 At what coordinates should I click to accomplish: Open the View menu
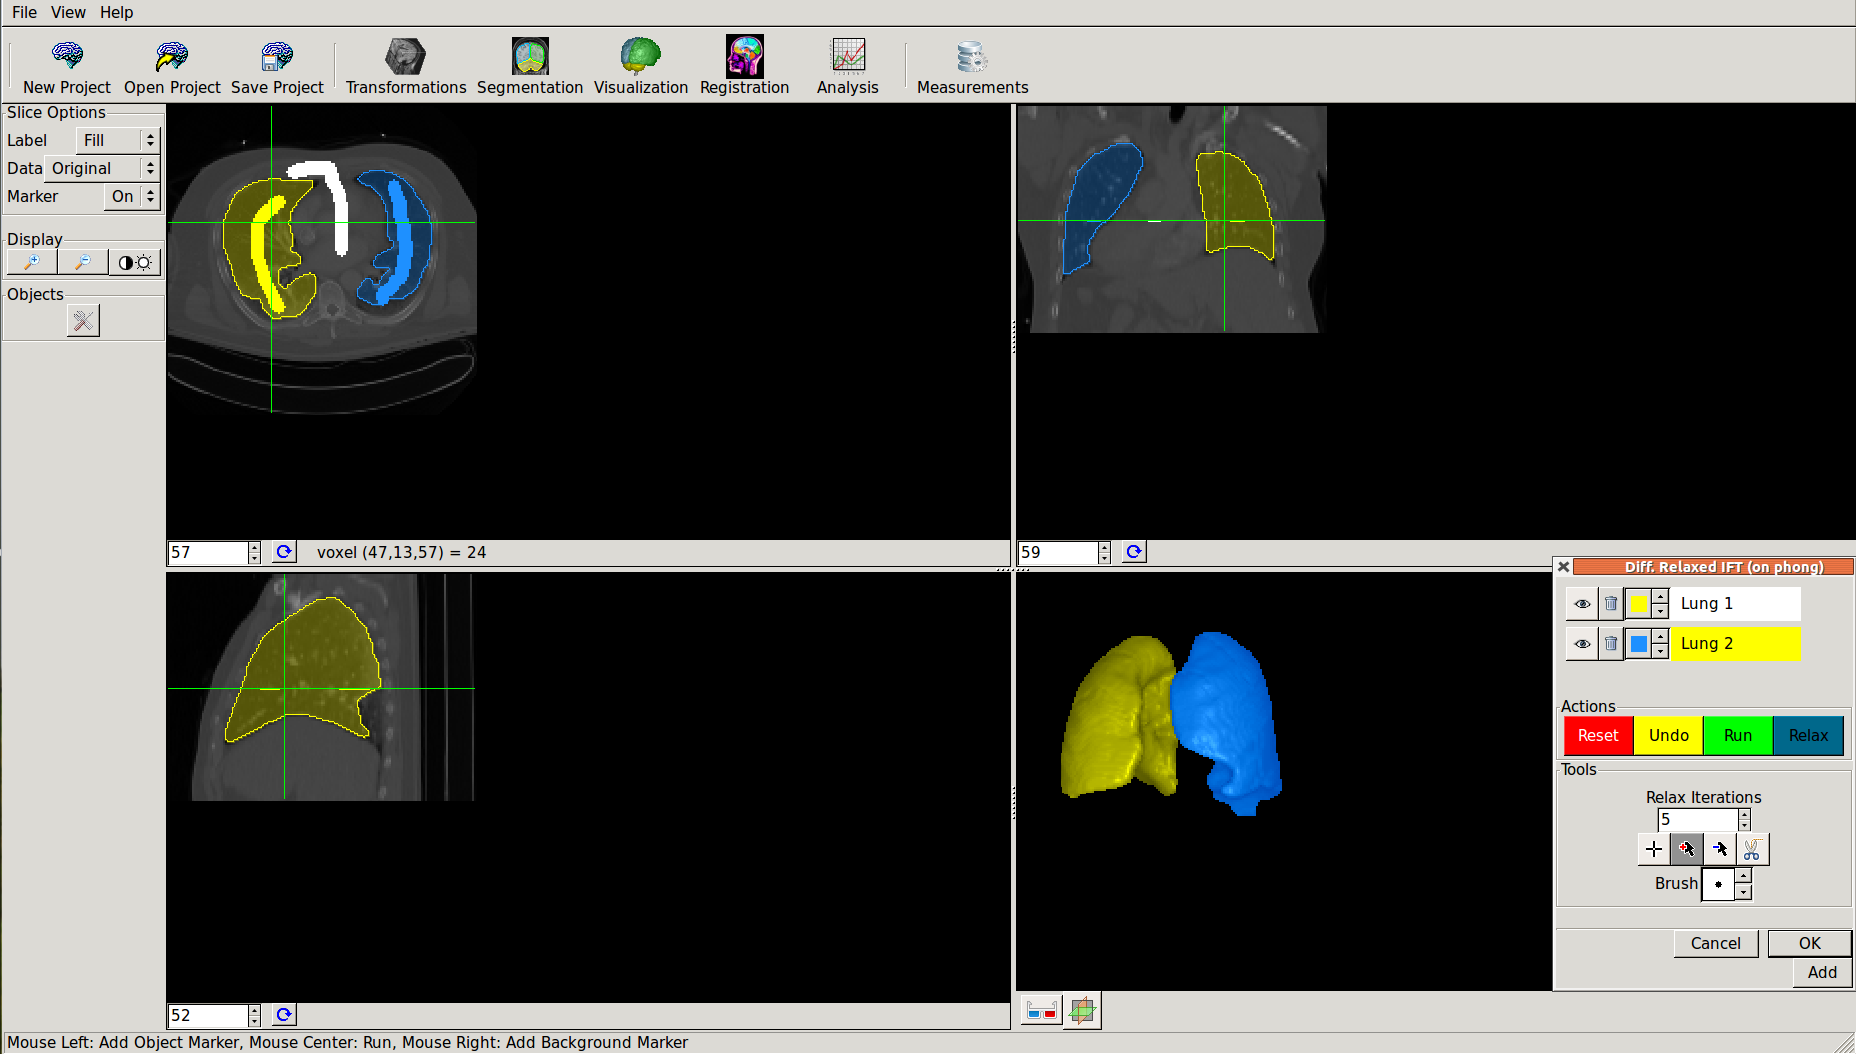click(x=68, y=12)
